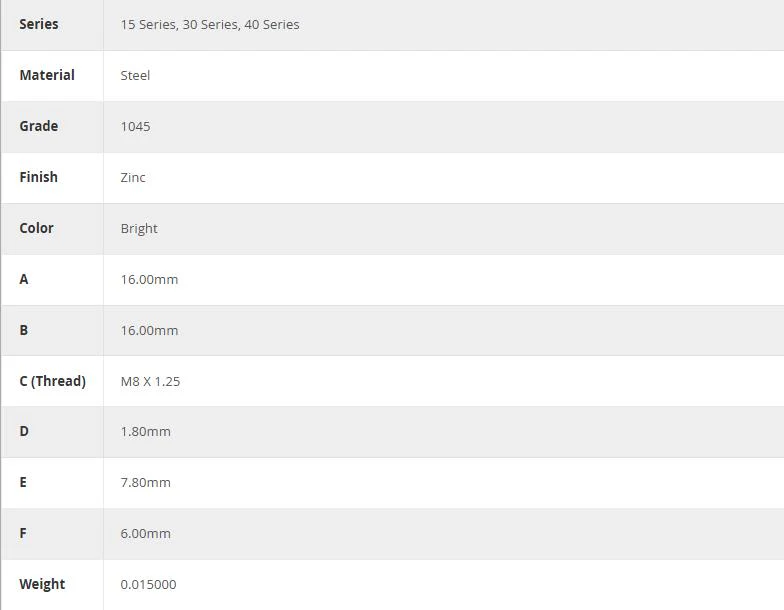Select the M8 X 1.25 thread value
Image resolution: width=784 pixels, height=610 pixels.
[x=150, y=382]
